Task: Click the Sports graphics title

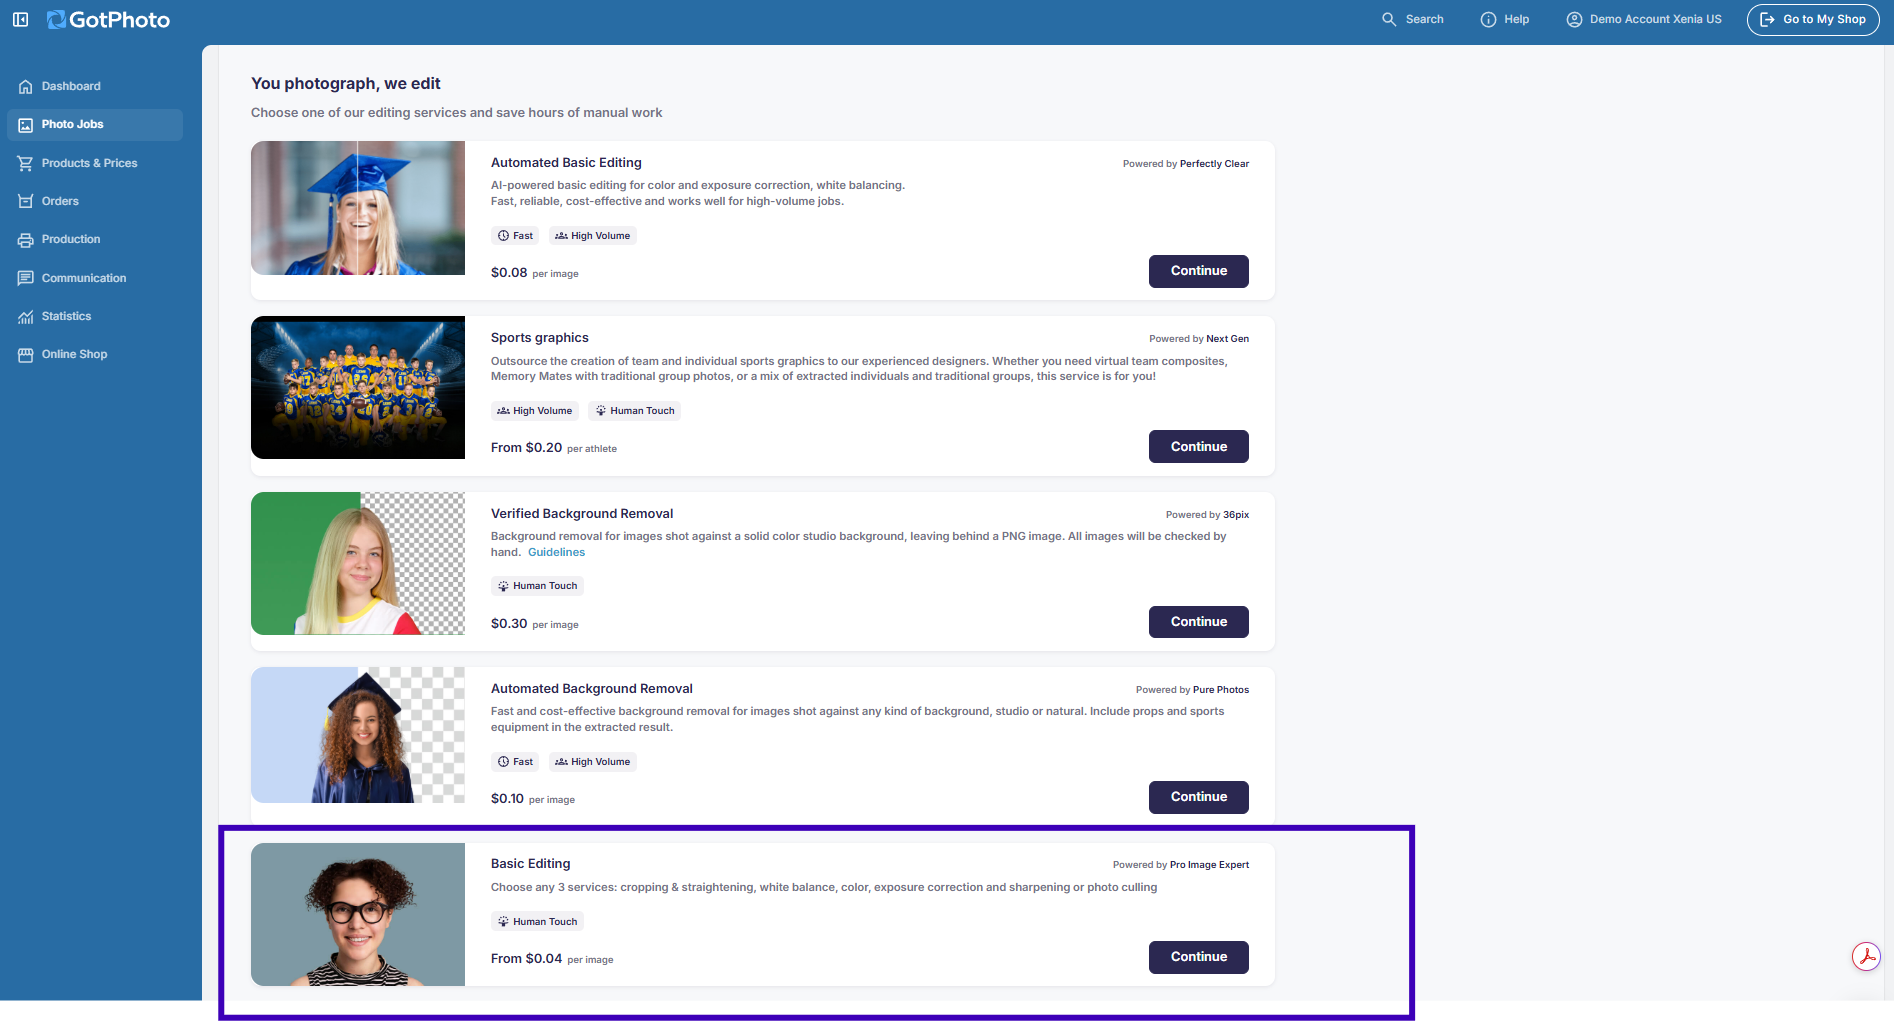Action: click(540, 338)
